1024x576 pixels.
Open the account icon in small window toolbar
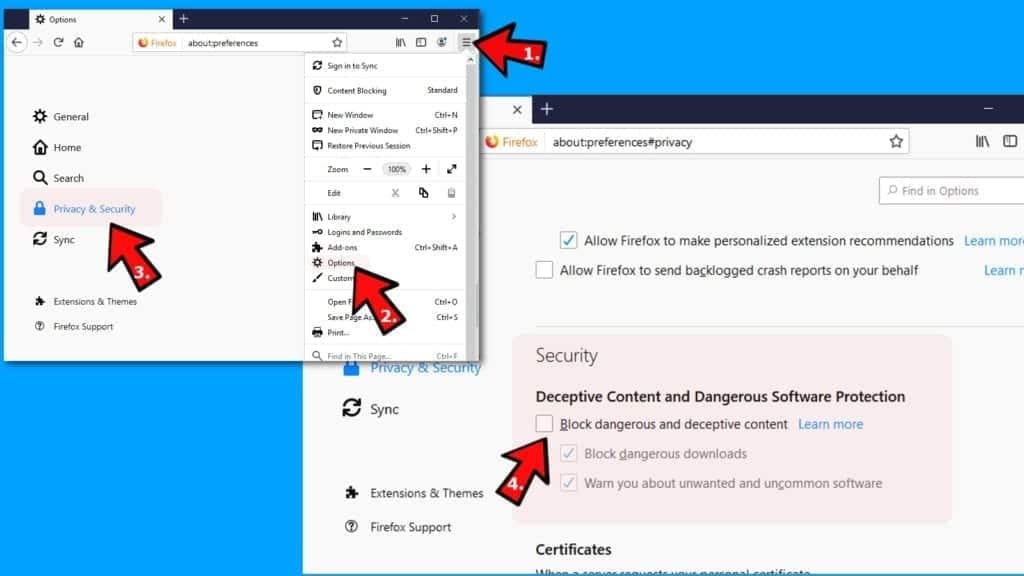pyautogui.click(x=442, y=42)
